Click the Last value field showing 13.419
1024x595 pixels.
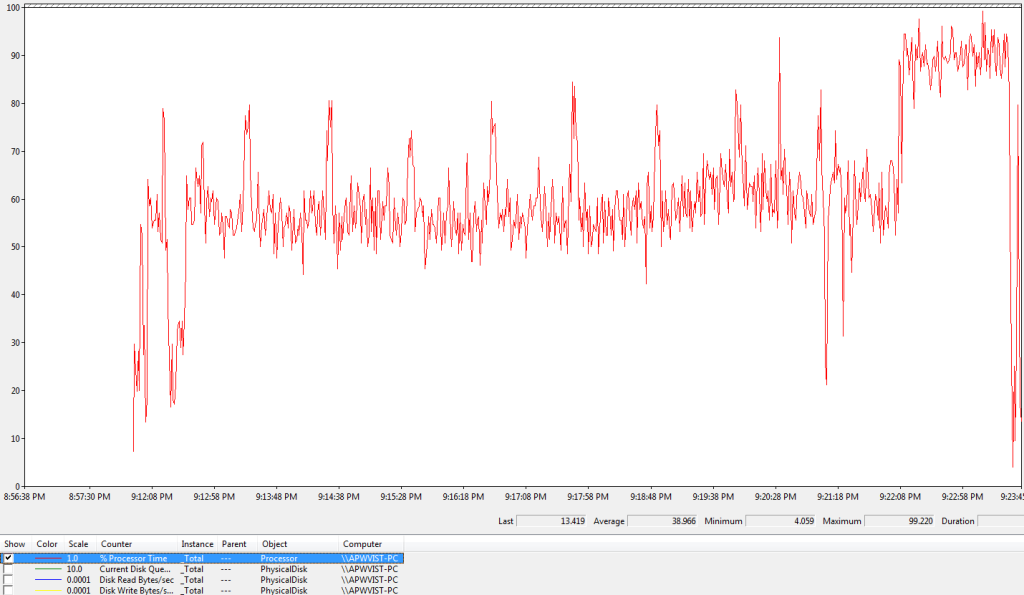coord(551,521)
